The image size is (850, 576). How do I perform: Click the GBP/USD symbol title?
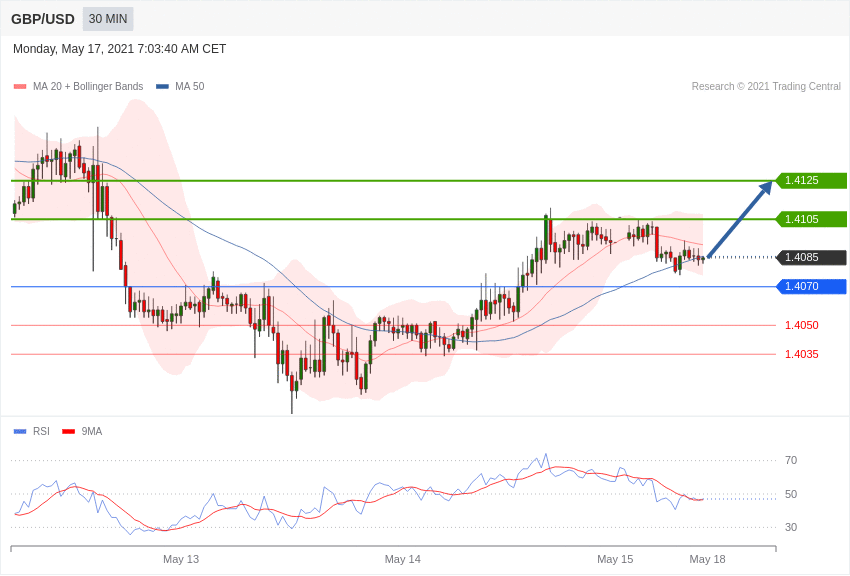pyautogui.click(x=43, y=19)
